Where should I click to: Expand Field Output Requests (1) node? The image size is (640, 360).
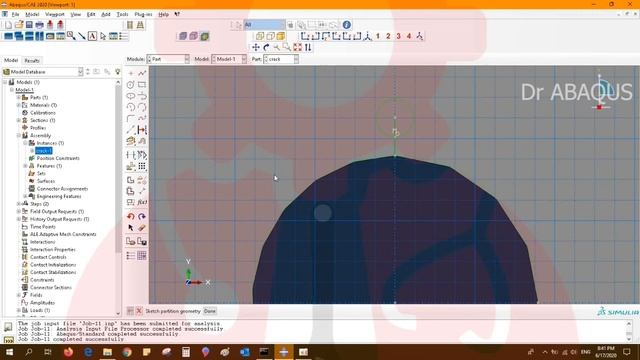18,211
